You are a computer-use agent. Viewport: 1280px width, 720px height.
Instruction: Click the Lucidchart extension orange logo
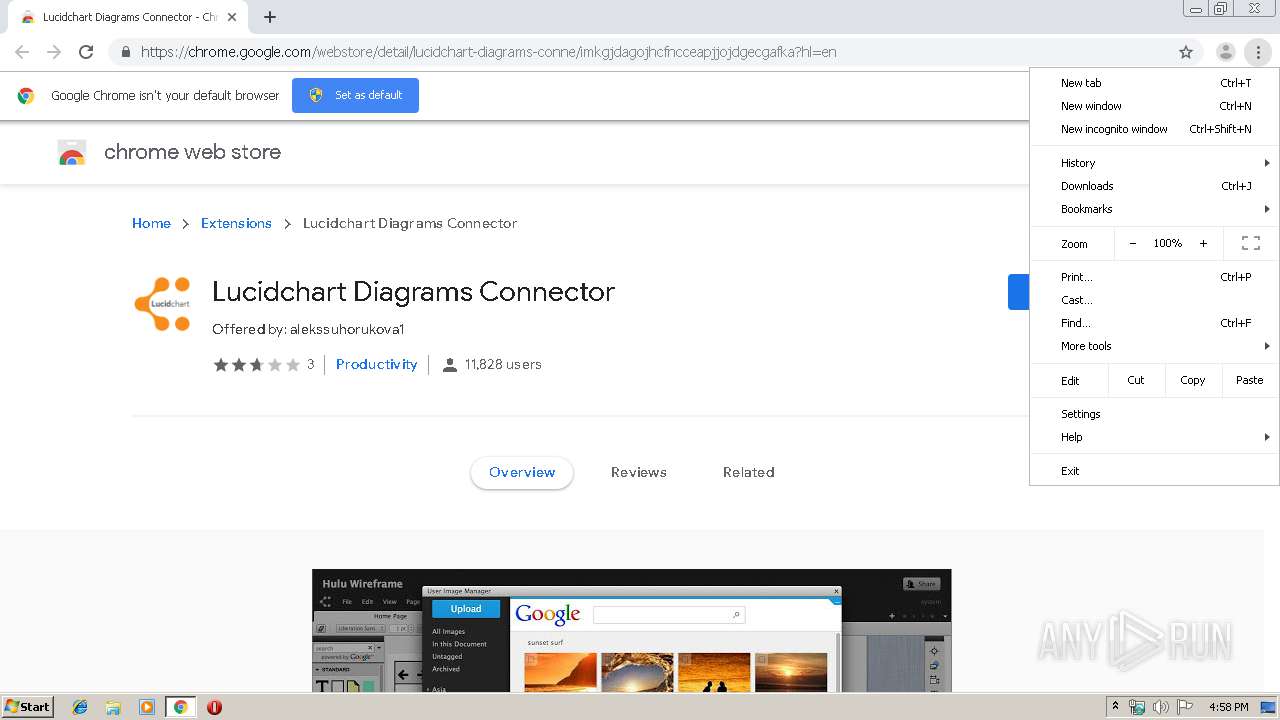[162, 304]
